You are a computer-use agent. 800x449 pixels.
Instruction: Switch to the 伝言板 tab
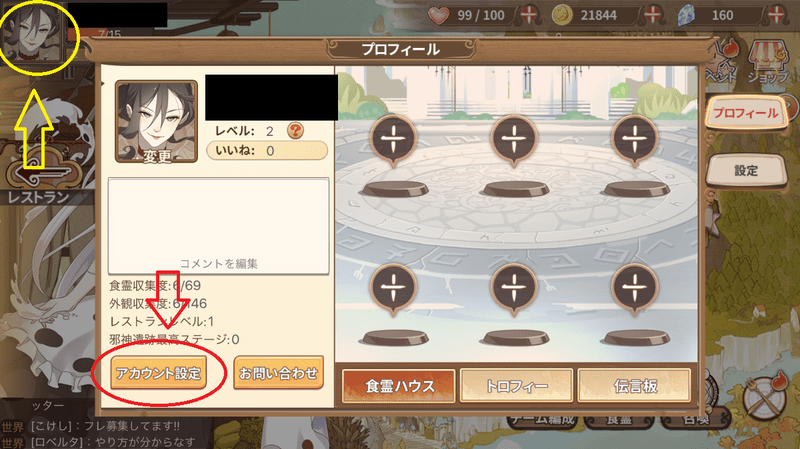(x=634, y=386)
